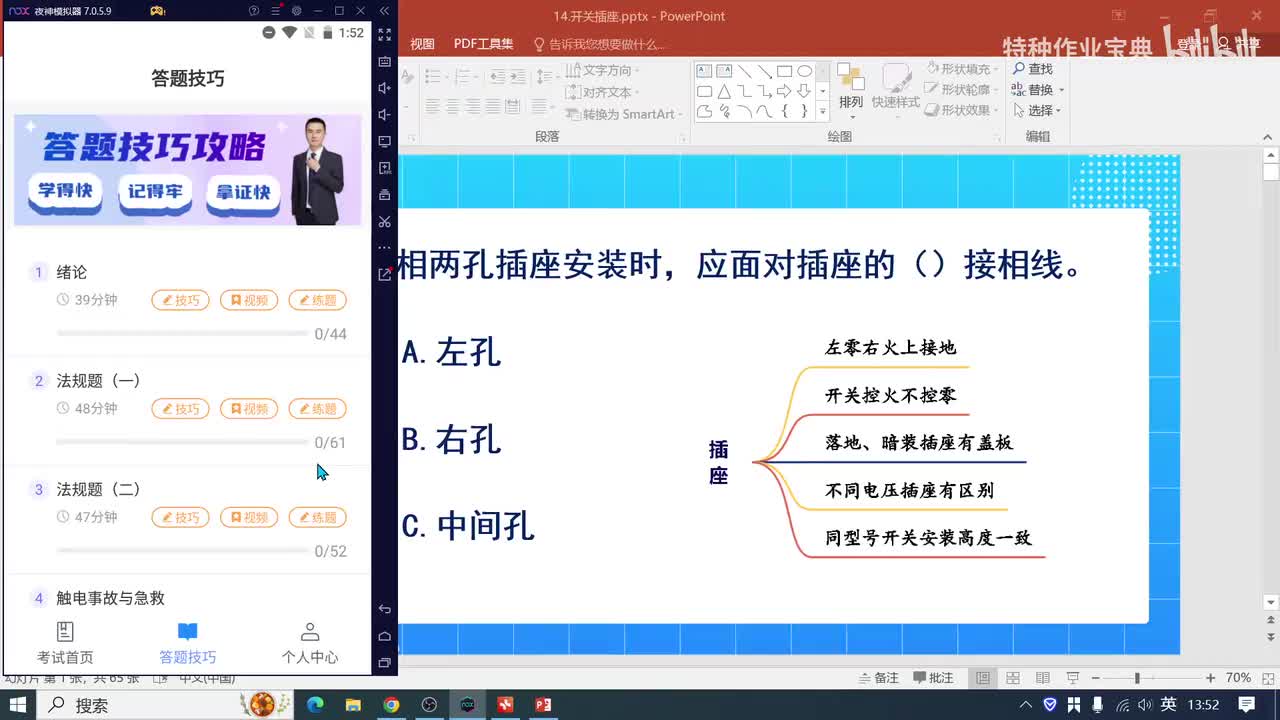
Task: Toggle the 批注 comments pane
Action: pyautogui.click(x=932, y=678)
